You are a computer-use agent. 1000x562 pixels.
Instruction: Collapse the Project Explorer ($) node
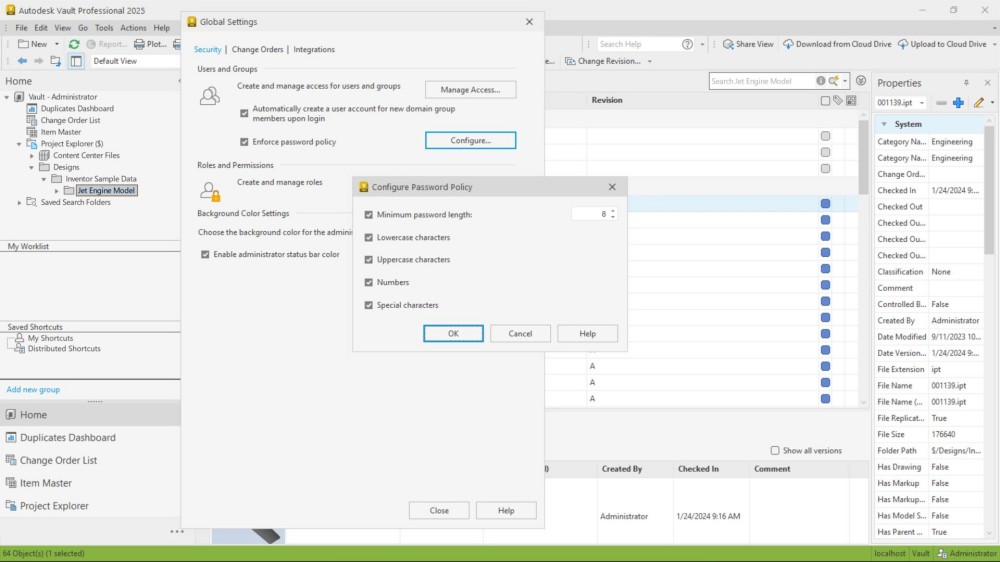click(19, 144)
